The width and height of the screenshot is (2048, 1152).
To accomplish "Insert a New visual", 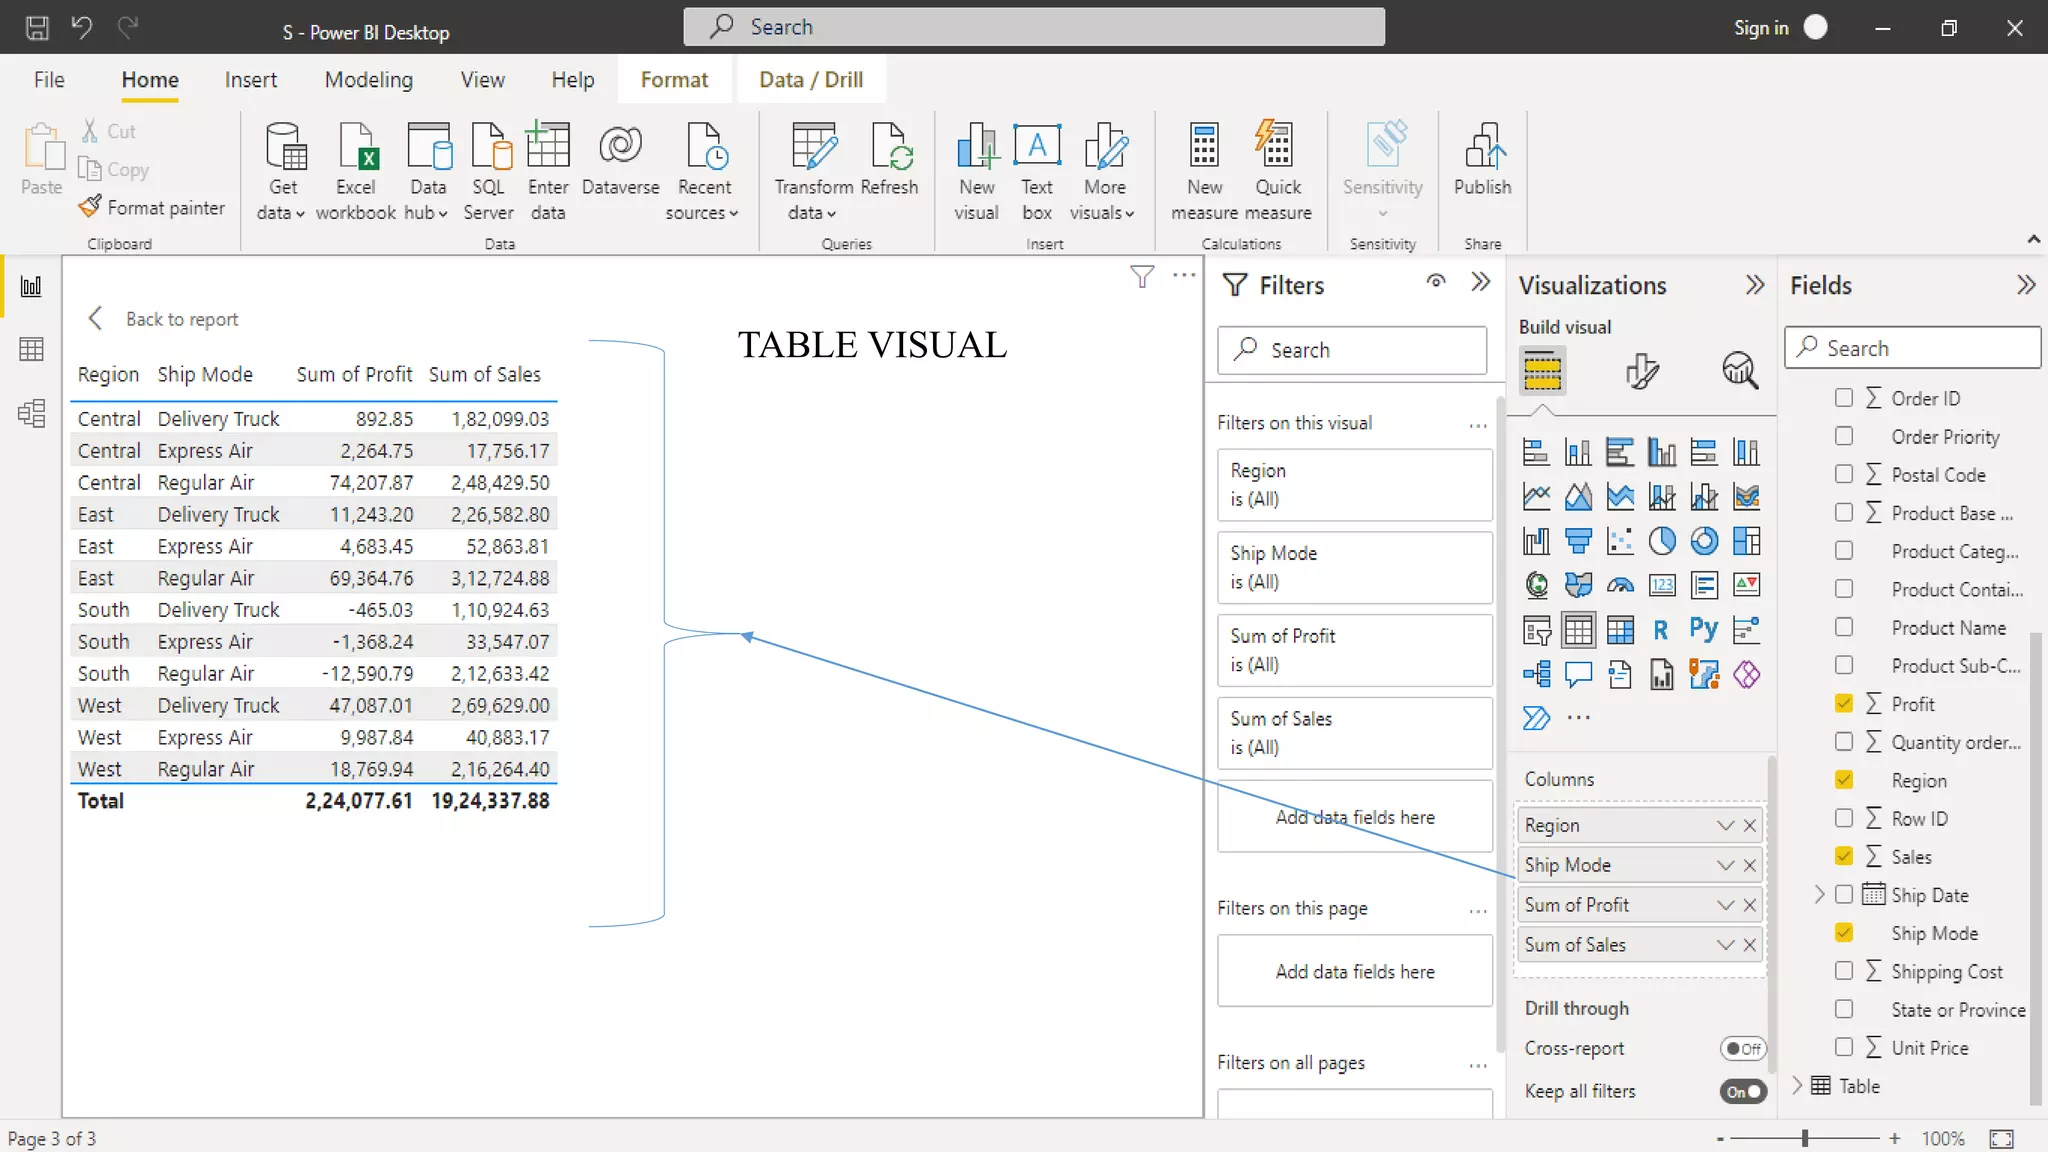I will coord(976,171).
